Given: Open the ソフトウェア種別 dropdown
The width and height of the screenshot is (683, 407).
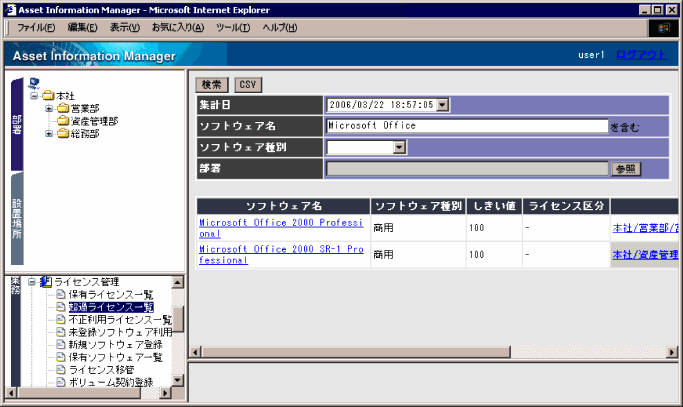Looking at the screenshot, I should point(399,147).
